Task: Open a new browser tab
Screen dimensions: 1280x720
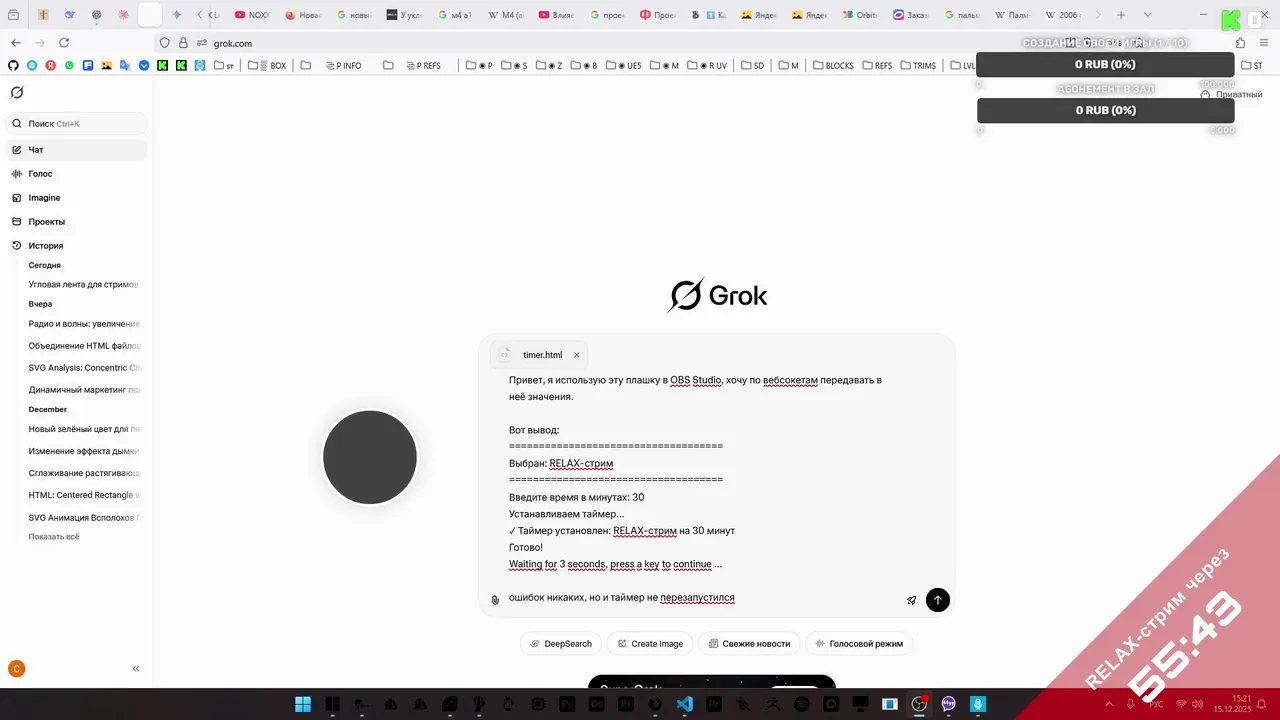Action: coord(1121,15)
